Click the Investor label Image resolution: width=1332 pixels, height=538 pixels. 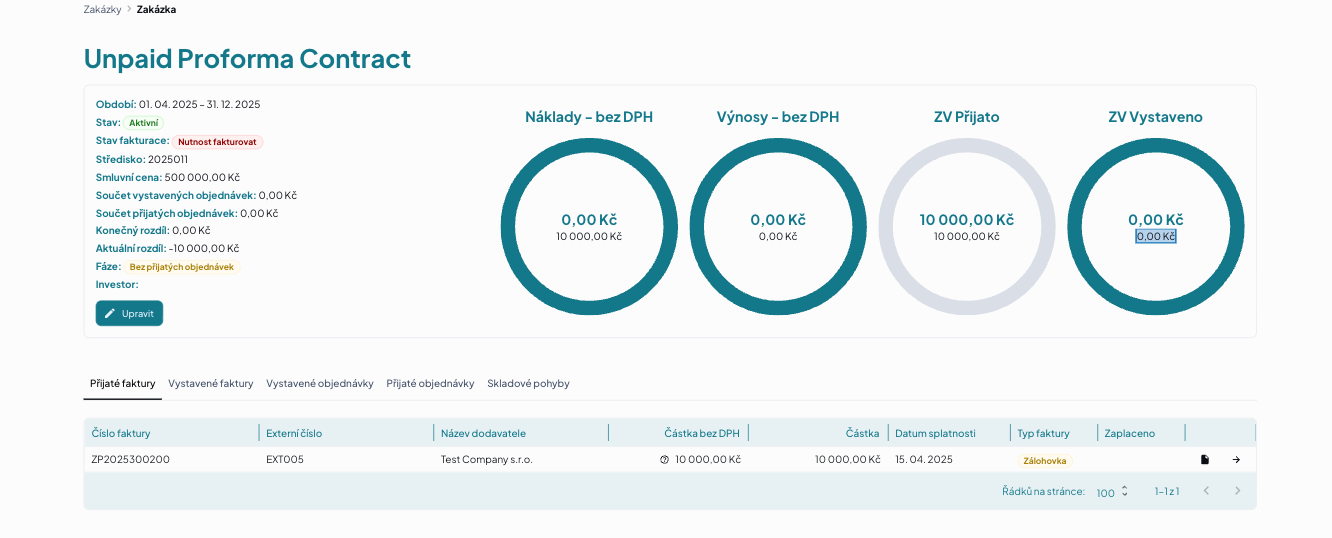(x=117, y=284)
